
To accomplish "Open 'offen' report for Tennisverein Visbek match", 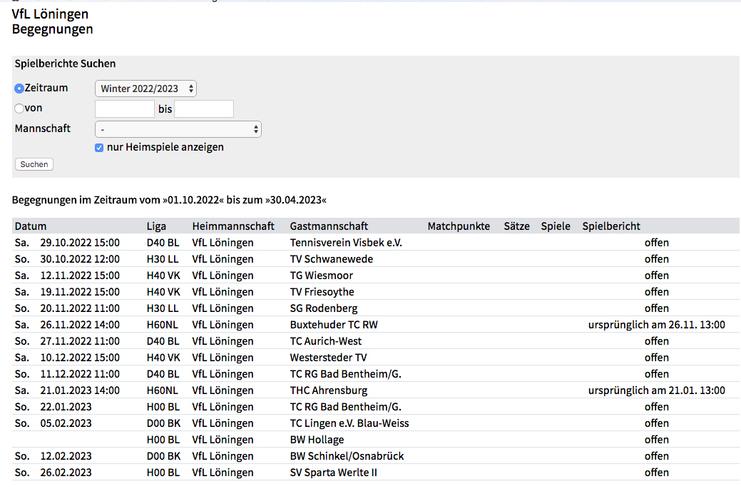I will pyautogui.click(x=656, y=243).
